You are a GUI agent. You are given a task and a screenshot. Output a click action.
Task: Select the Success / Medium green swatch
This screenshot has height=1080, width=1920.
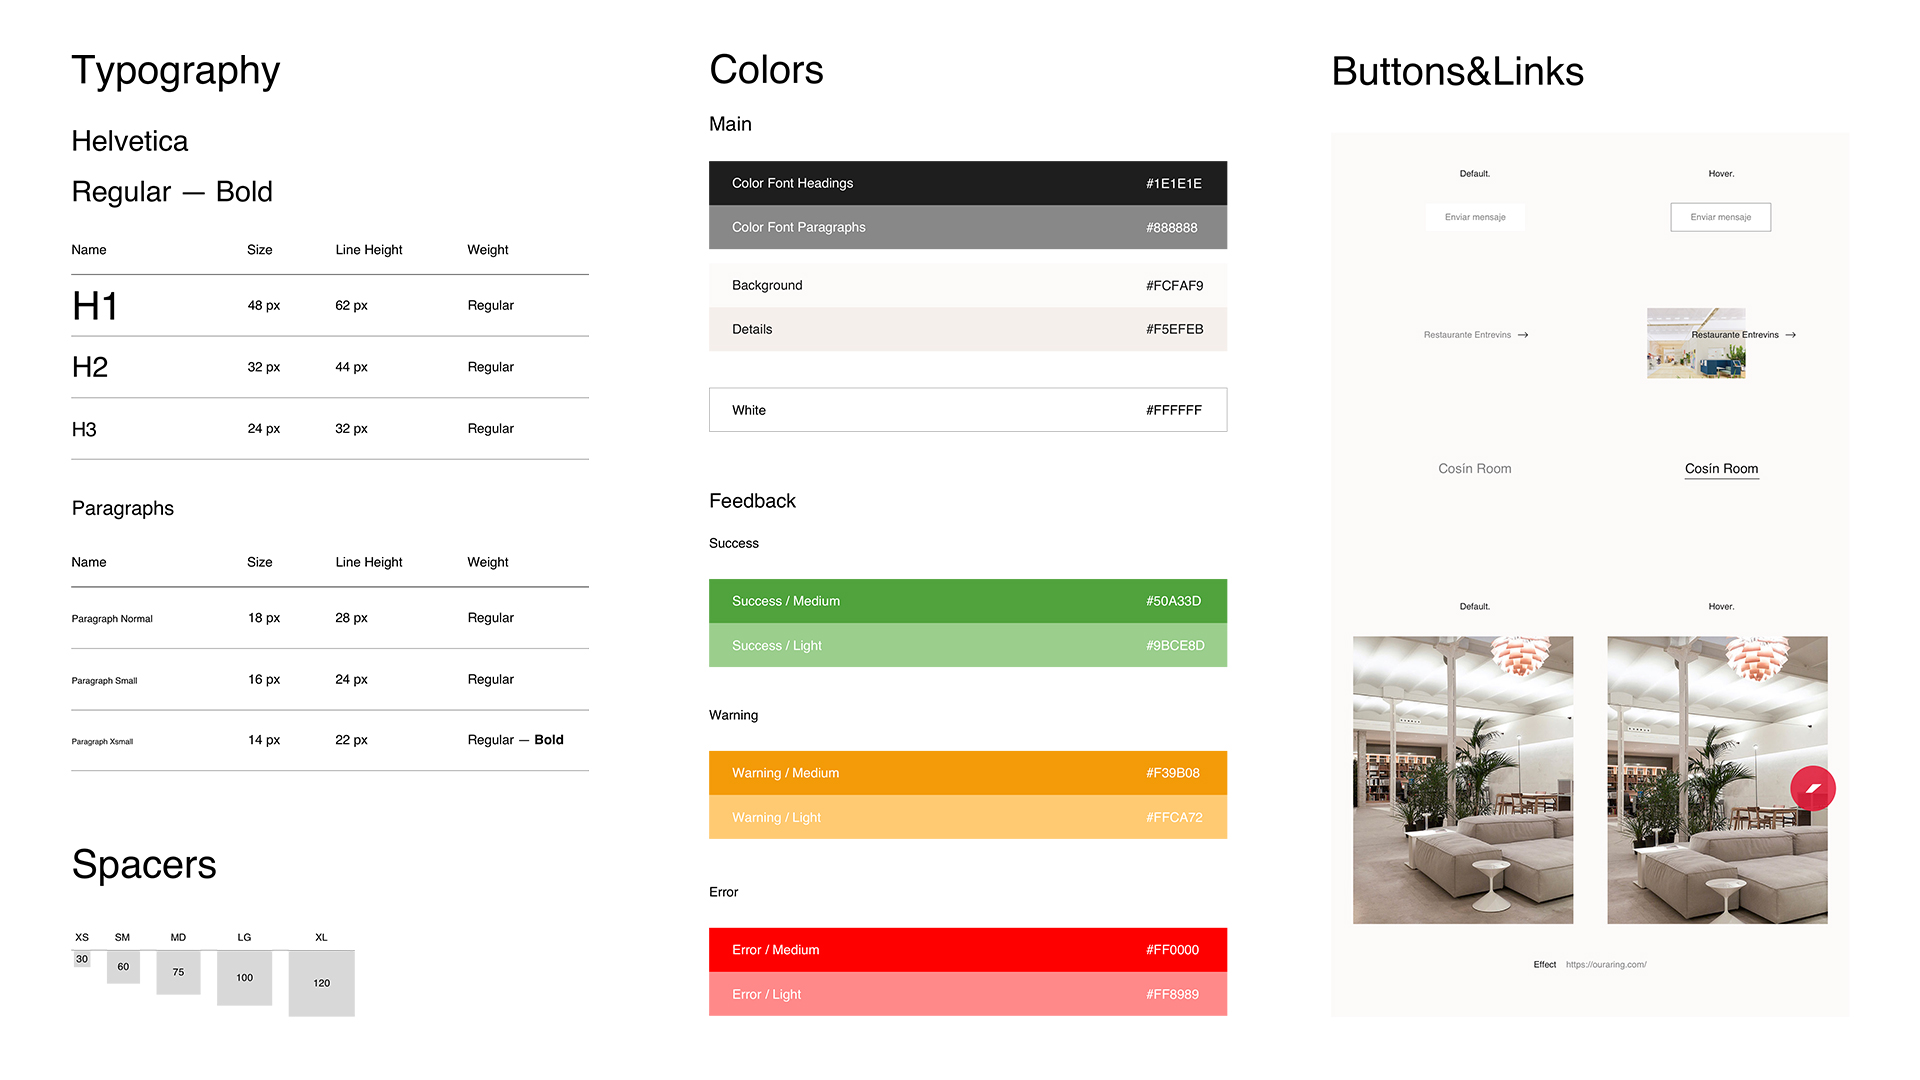pyautogui.click(x=967, y=601)
